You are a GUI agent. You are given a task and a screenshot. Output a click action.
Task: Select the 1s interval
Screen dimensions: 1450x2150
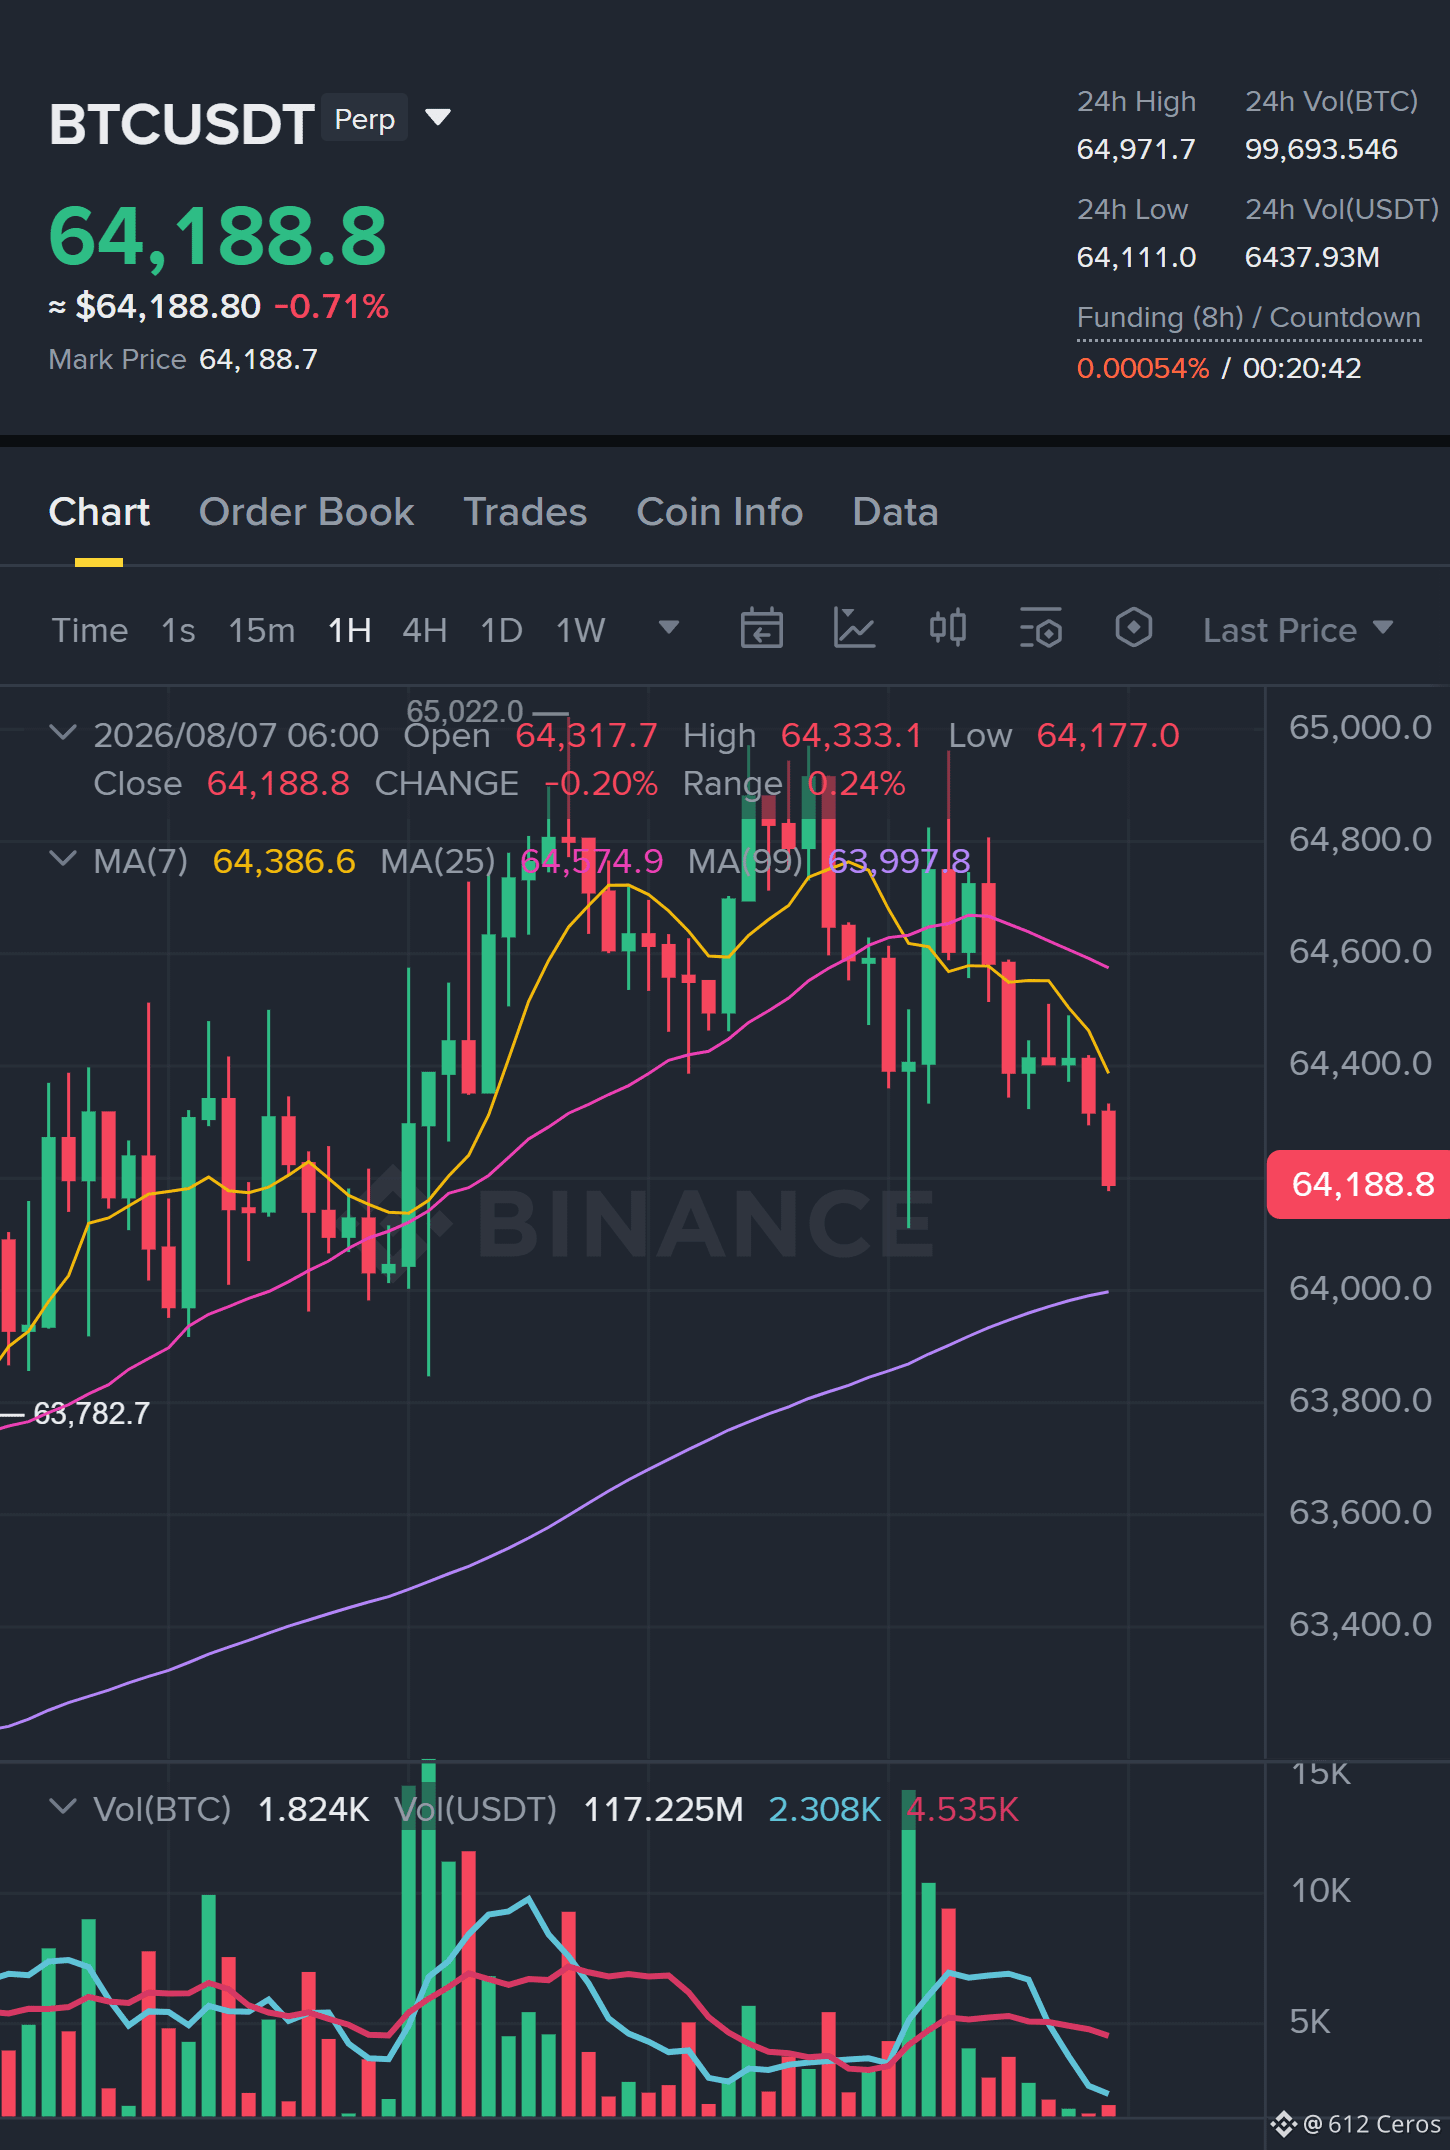178,630
